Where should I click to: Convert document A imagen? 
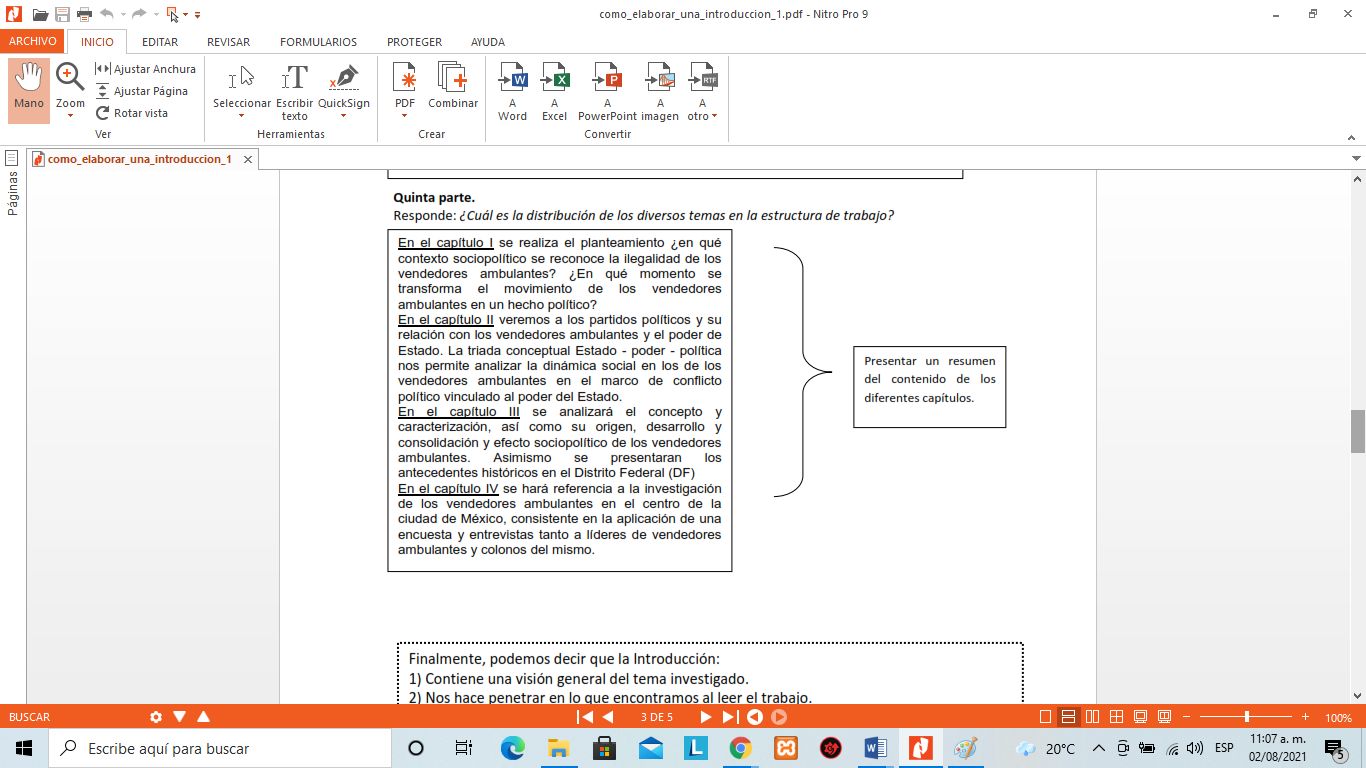point(660,92)
